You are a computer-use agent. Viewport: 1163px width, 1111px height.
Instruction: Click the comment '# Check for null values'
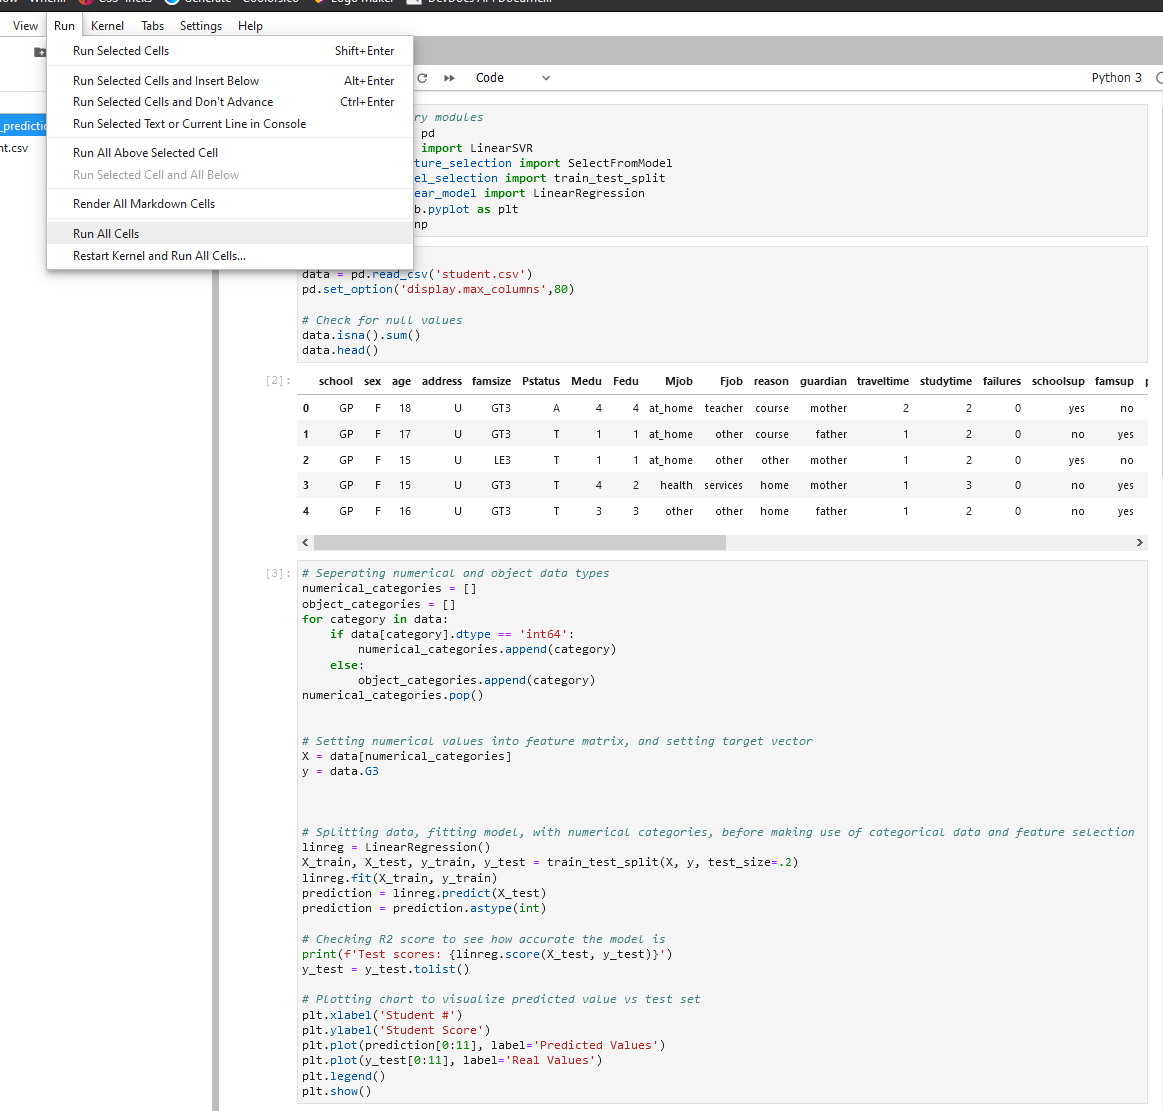coord(382,320)
